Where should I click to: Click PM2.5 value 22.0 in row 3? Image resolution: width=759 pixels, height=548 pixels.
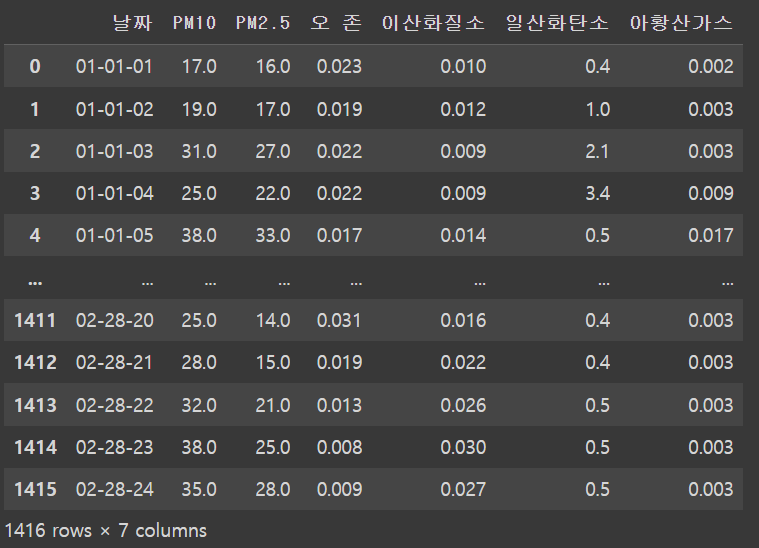click(x=273, y=193)
